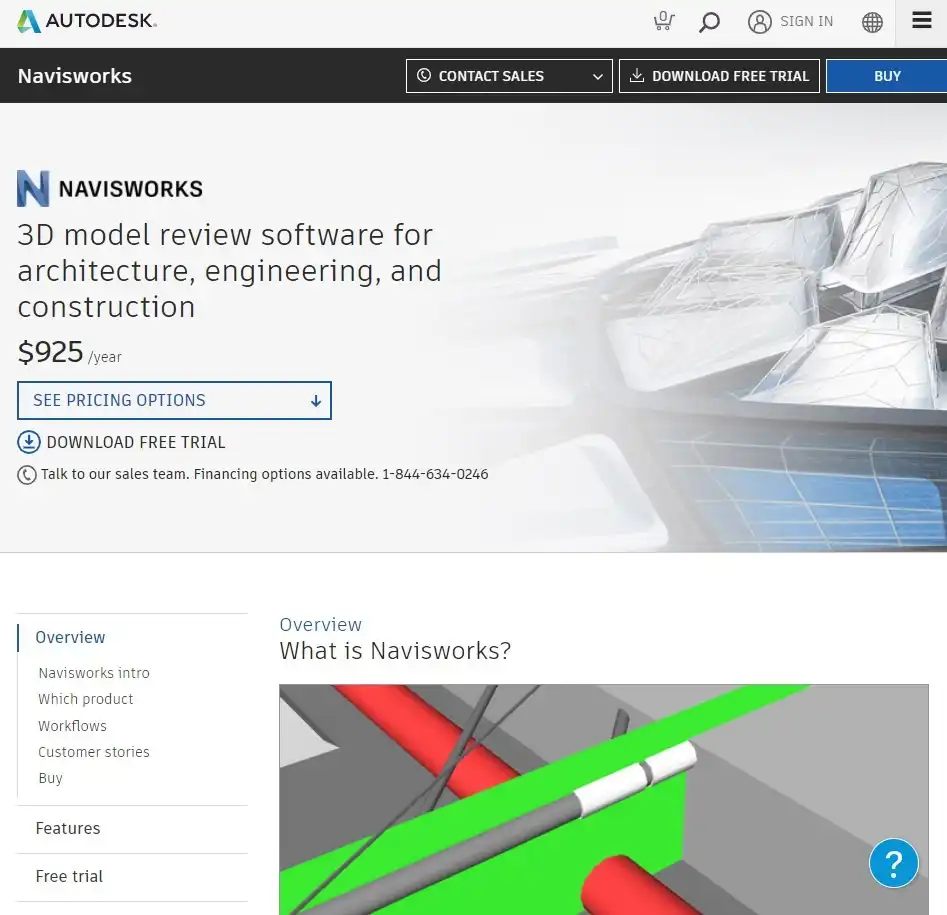The height and width of the screenshot is (915, 947).
Task: Open Navisworks intro in sidebar
Action: 94,673
